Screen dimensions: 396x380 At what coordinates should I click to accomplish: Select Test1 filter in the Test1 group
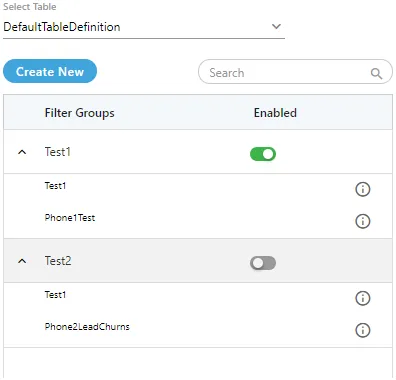(x=55, y=186)
